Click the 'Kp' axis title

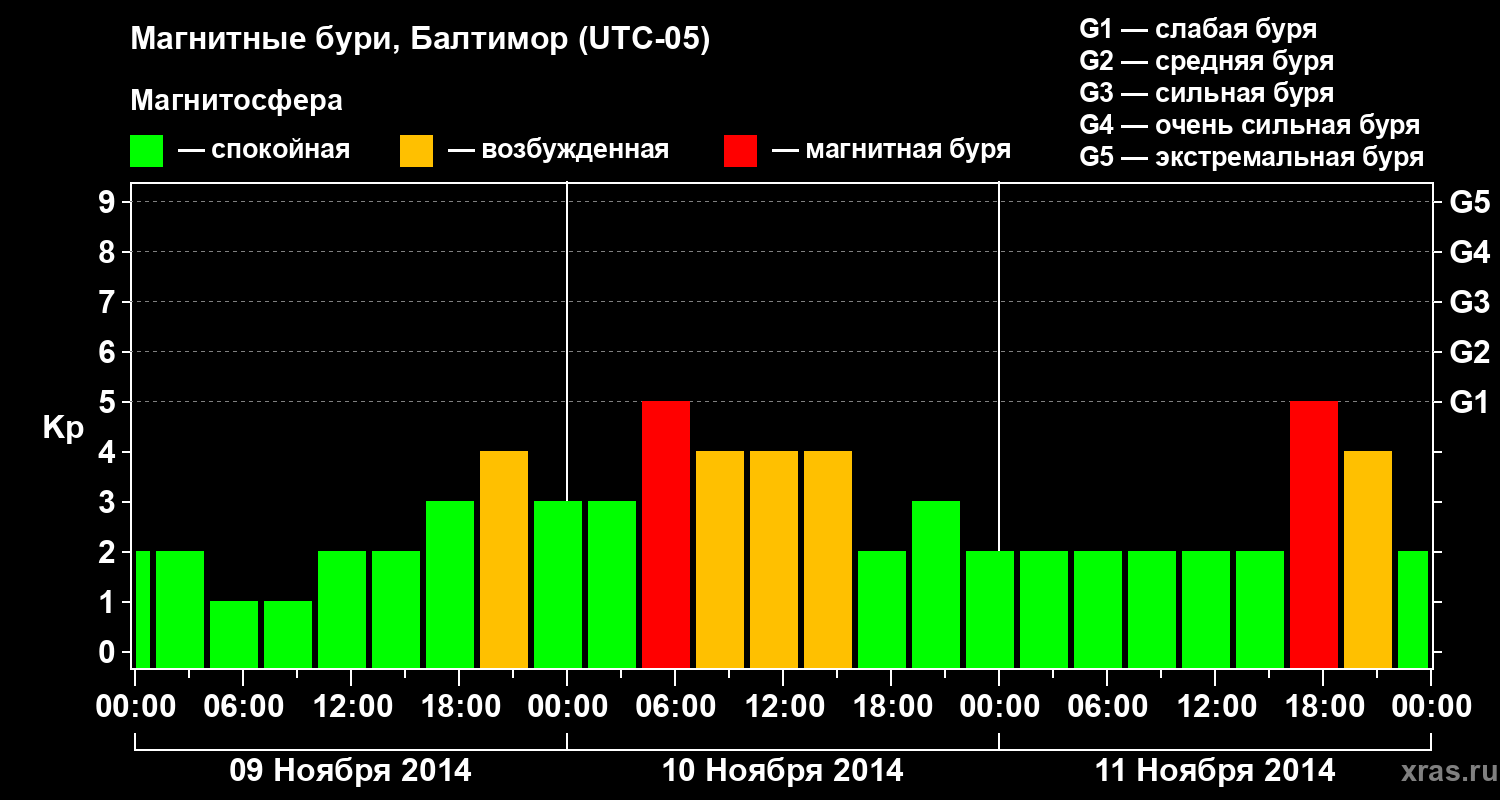click(63, 429)
